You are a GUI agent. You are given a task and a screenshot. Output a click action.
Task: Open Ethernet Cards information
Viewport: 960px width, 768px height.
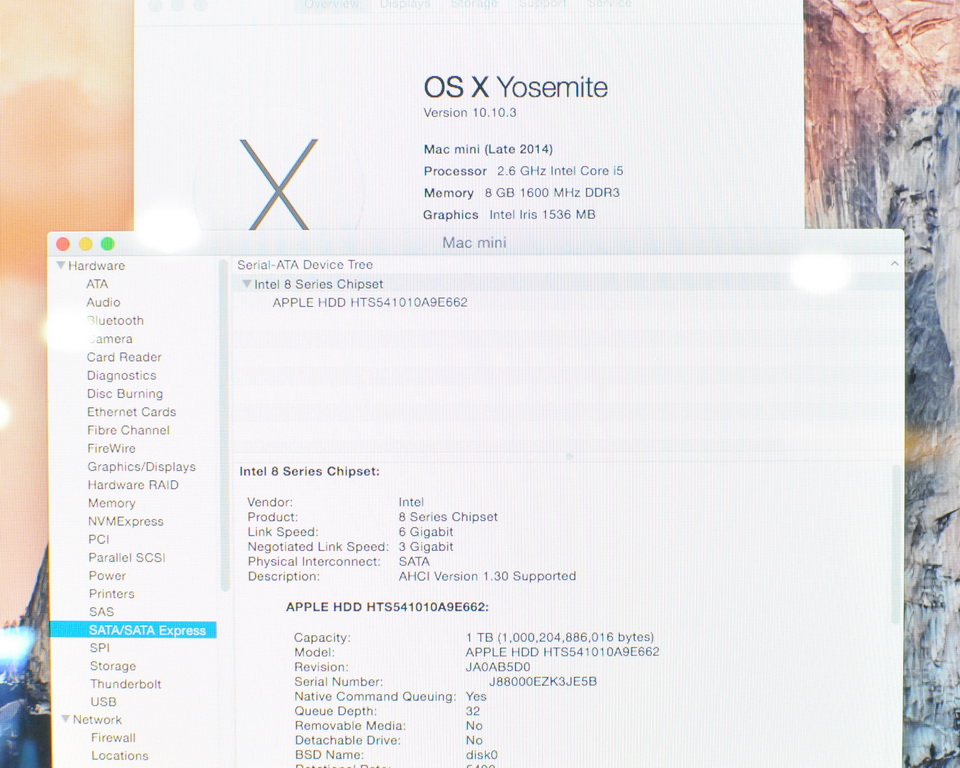(131, 412)
